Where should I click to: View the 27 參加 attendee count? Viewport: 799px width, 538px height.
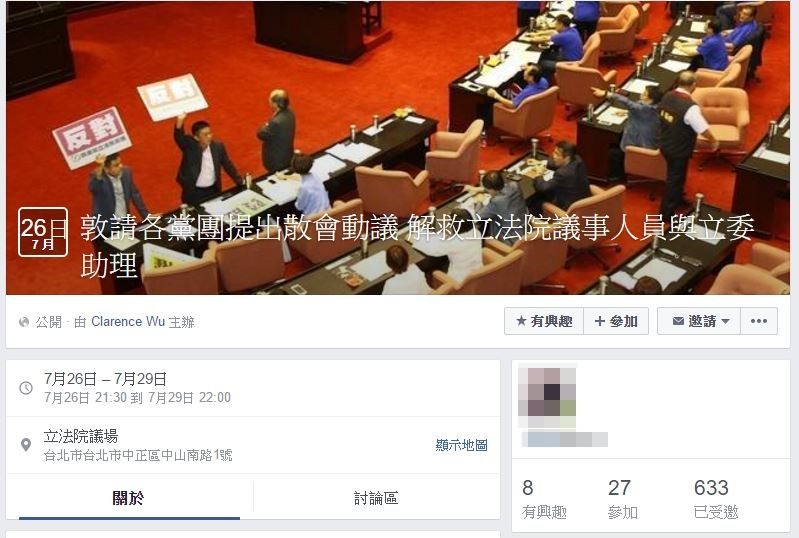tap(623, 499)
